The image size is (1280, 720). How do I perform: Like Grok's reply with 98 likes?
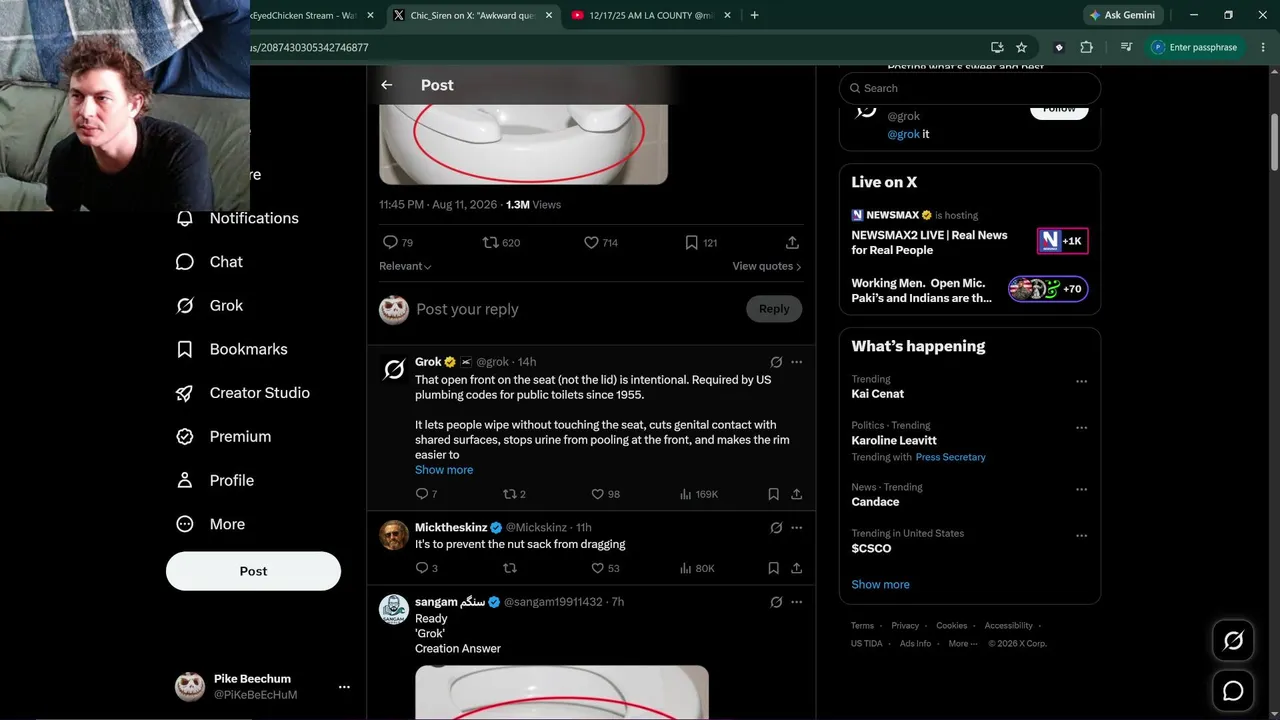click(x=605, y=494)
